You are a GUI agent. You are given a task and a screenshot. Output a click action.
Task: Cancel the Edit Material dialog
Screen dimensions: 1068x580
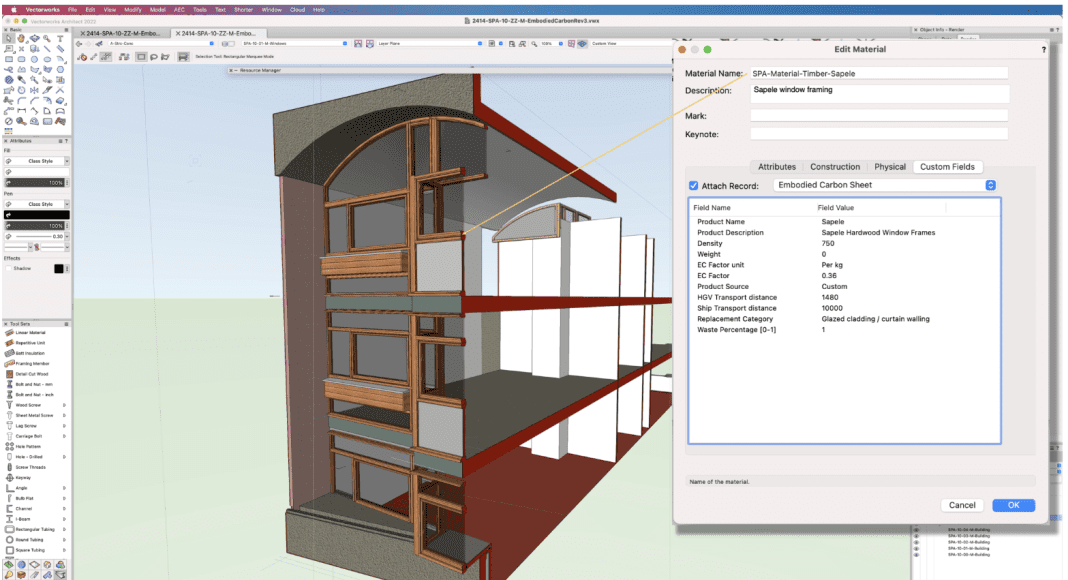tap(962, 505)
